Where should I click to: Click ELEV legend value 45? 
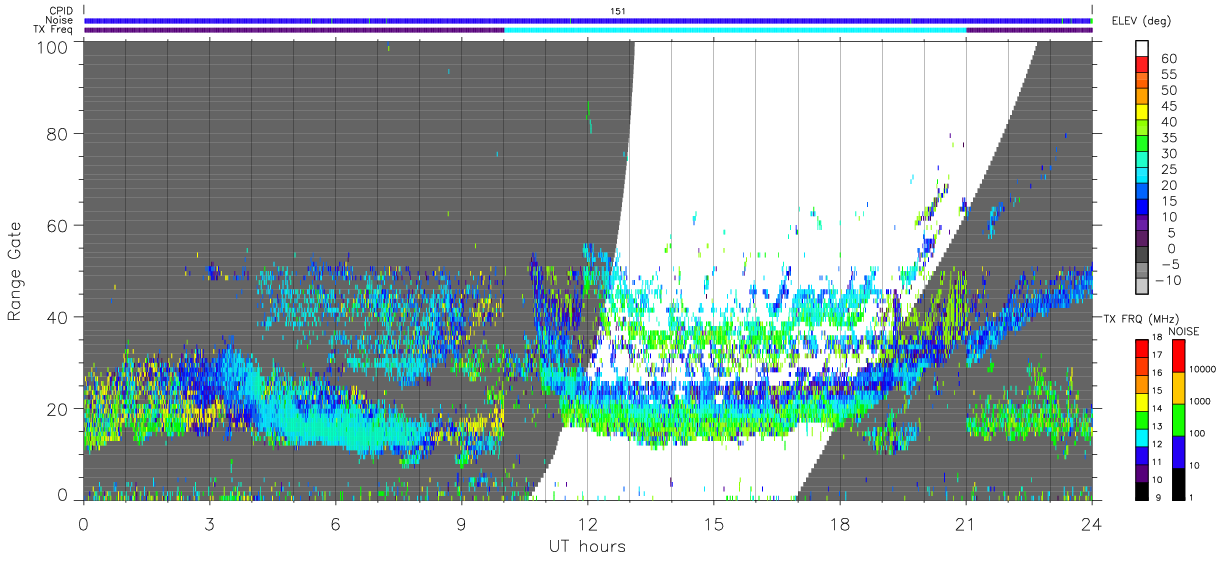[1167, 106]
